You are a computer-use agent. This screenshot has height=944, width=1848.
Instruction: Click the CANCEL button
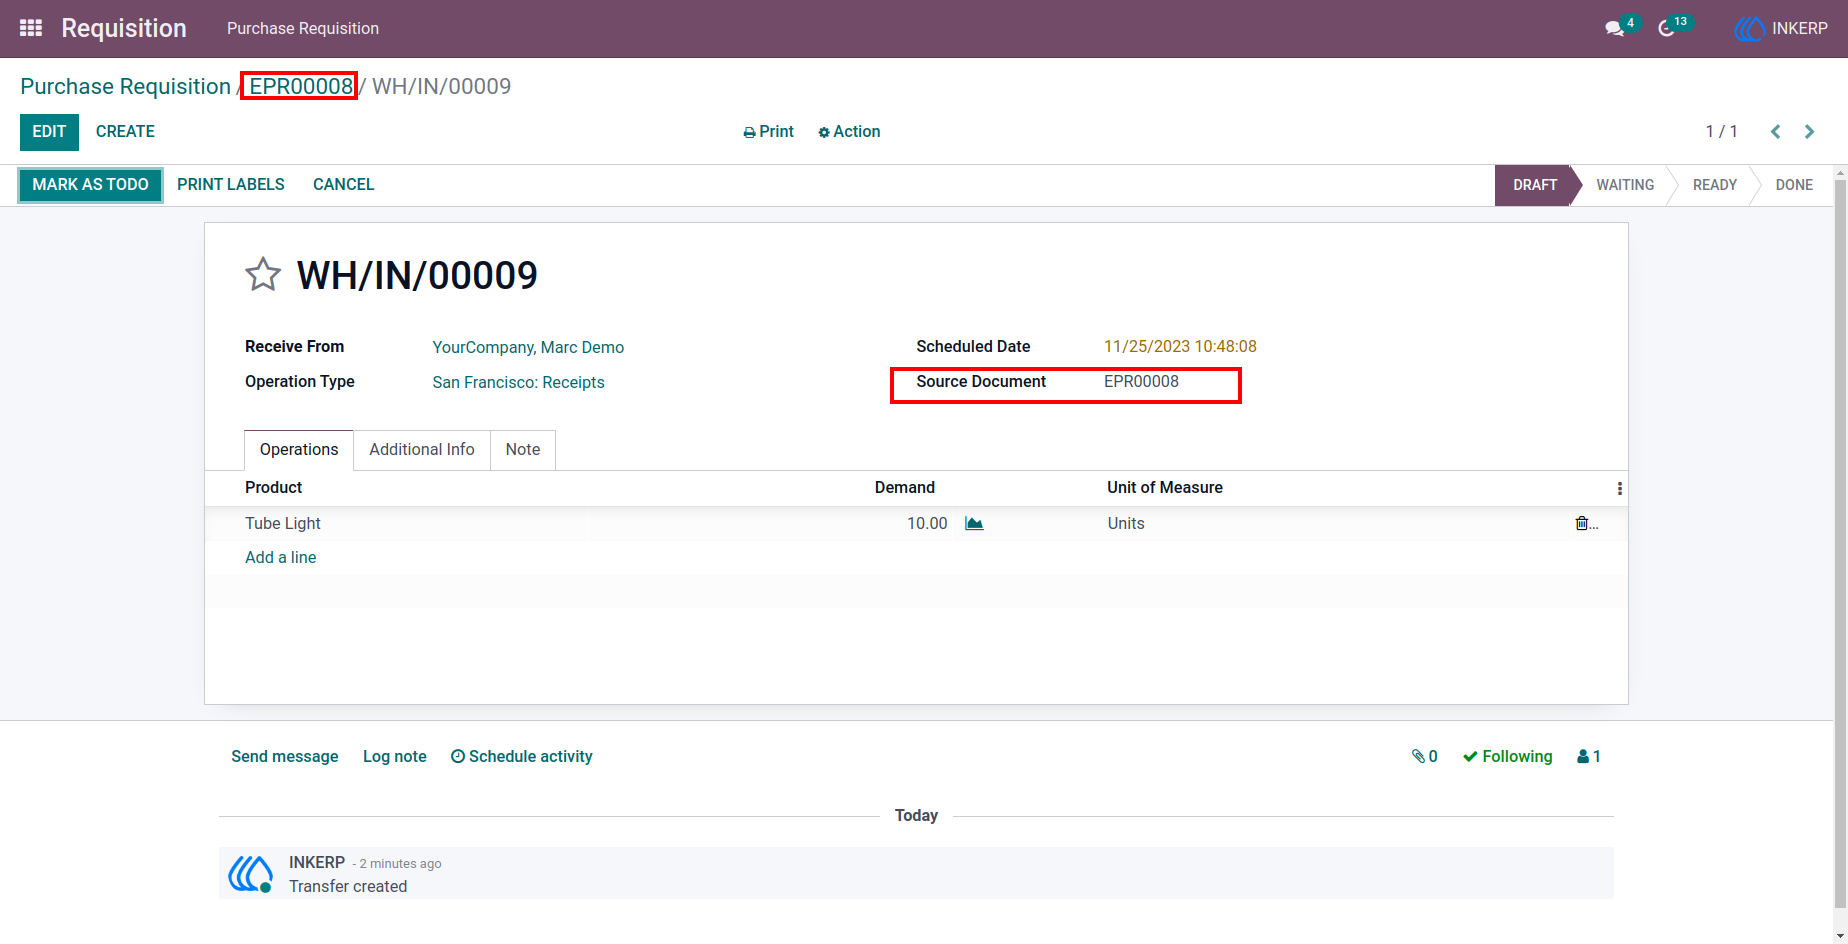tap(343, 184)
